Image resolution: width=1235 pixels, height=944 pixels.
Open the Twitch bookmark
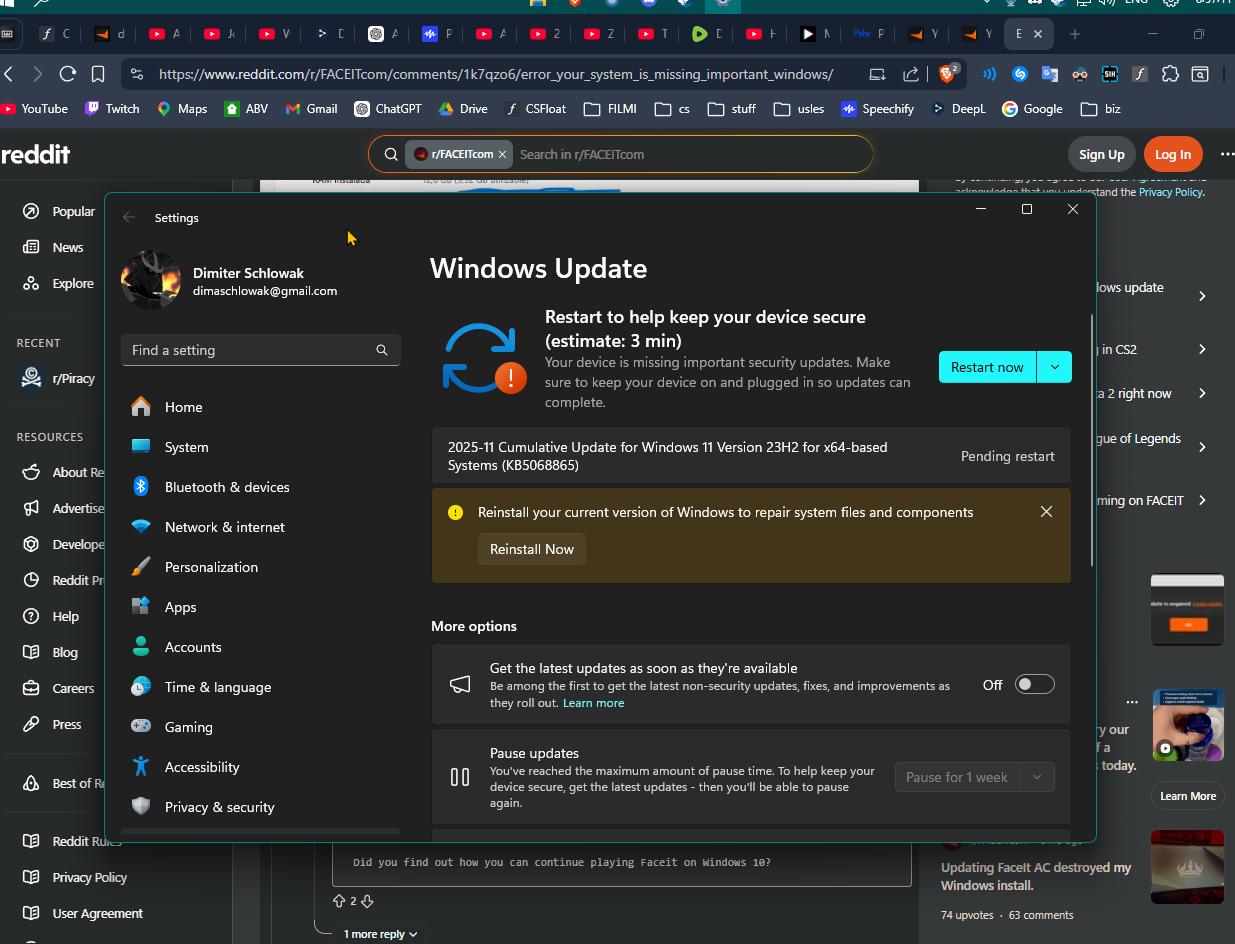click(x=112, y=108)
